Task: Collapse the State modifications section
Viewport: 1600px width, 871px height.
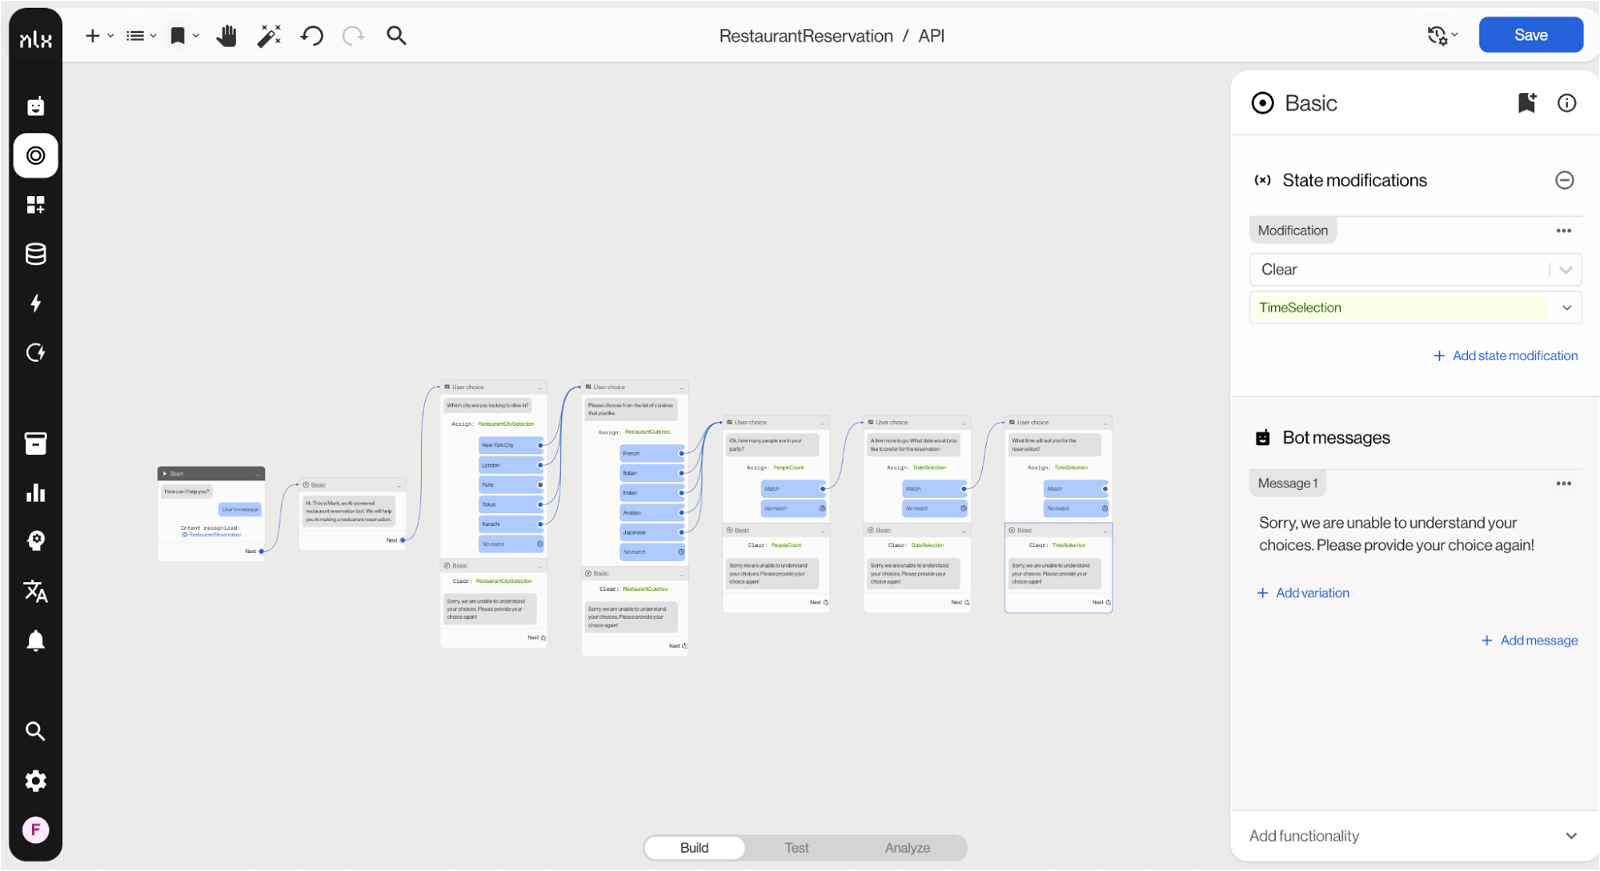Action: click(1565, 180)
